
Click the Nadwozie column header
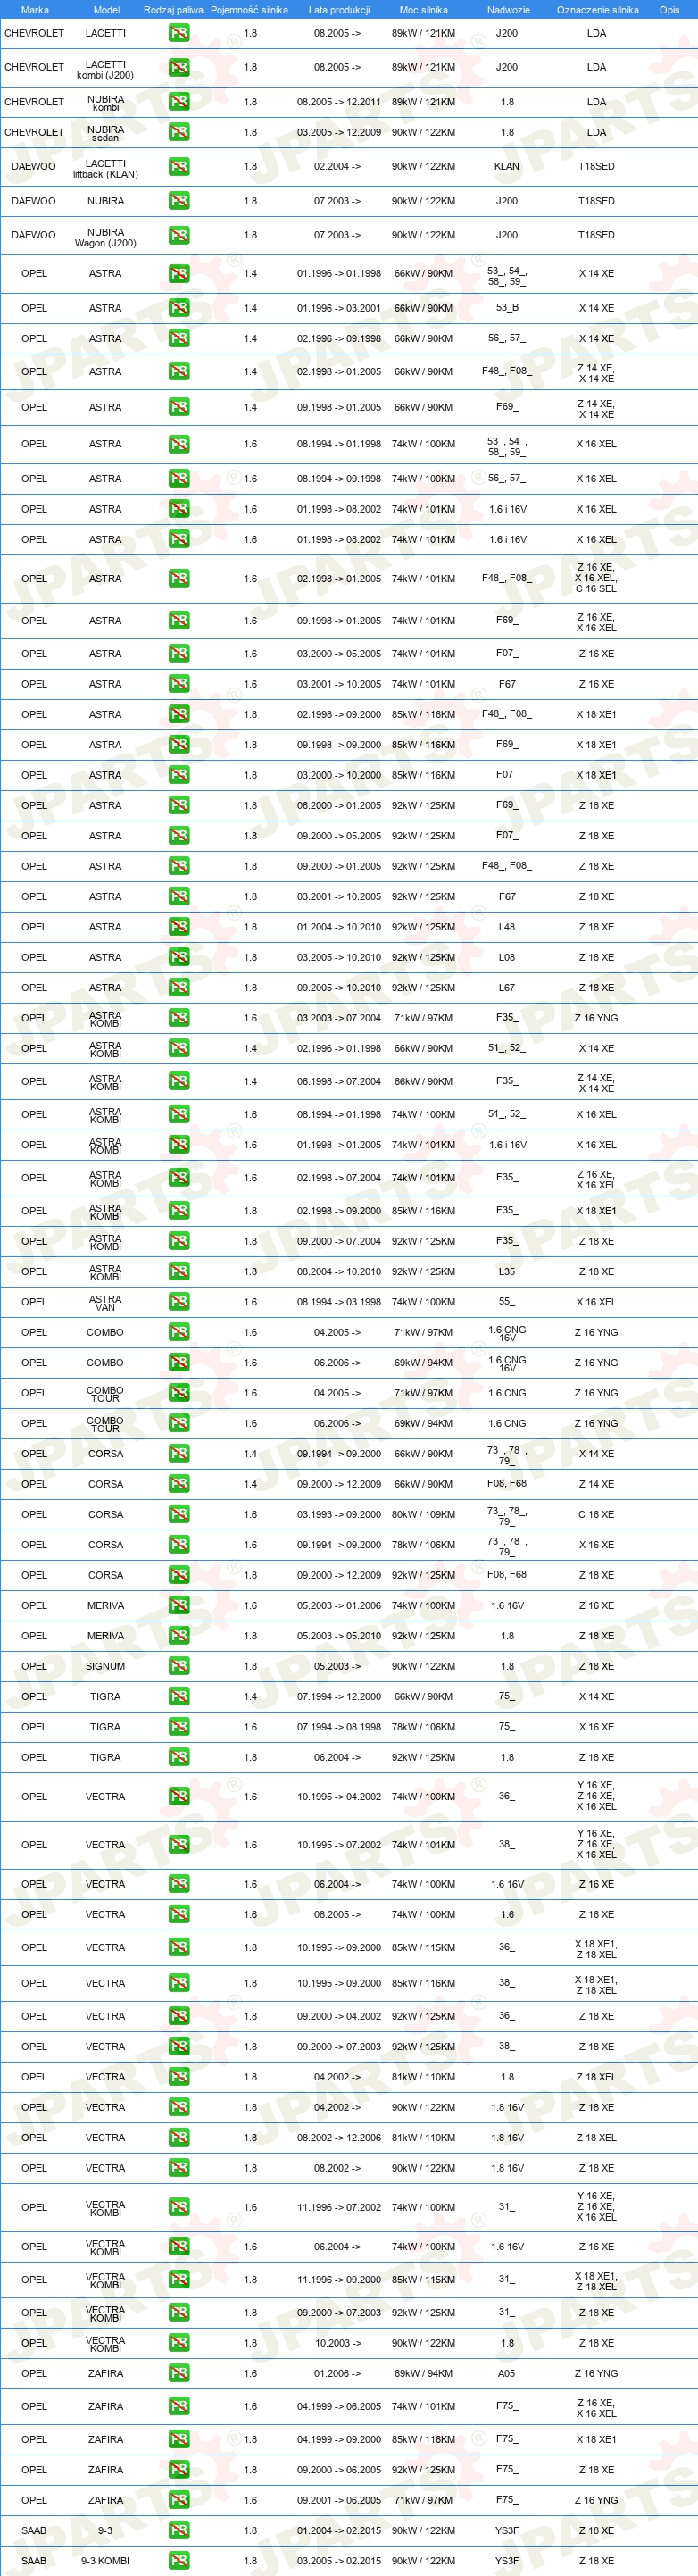[x=508, y=10]
